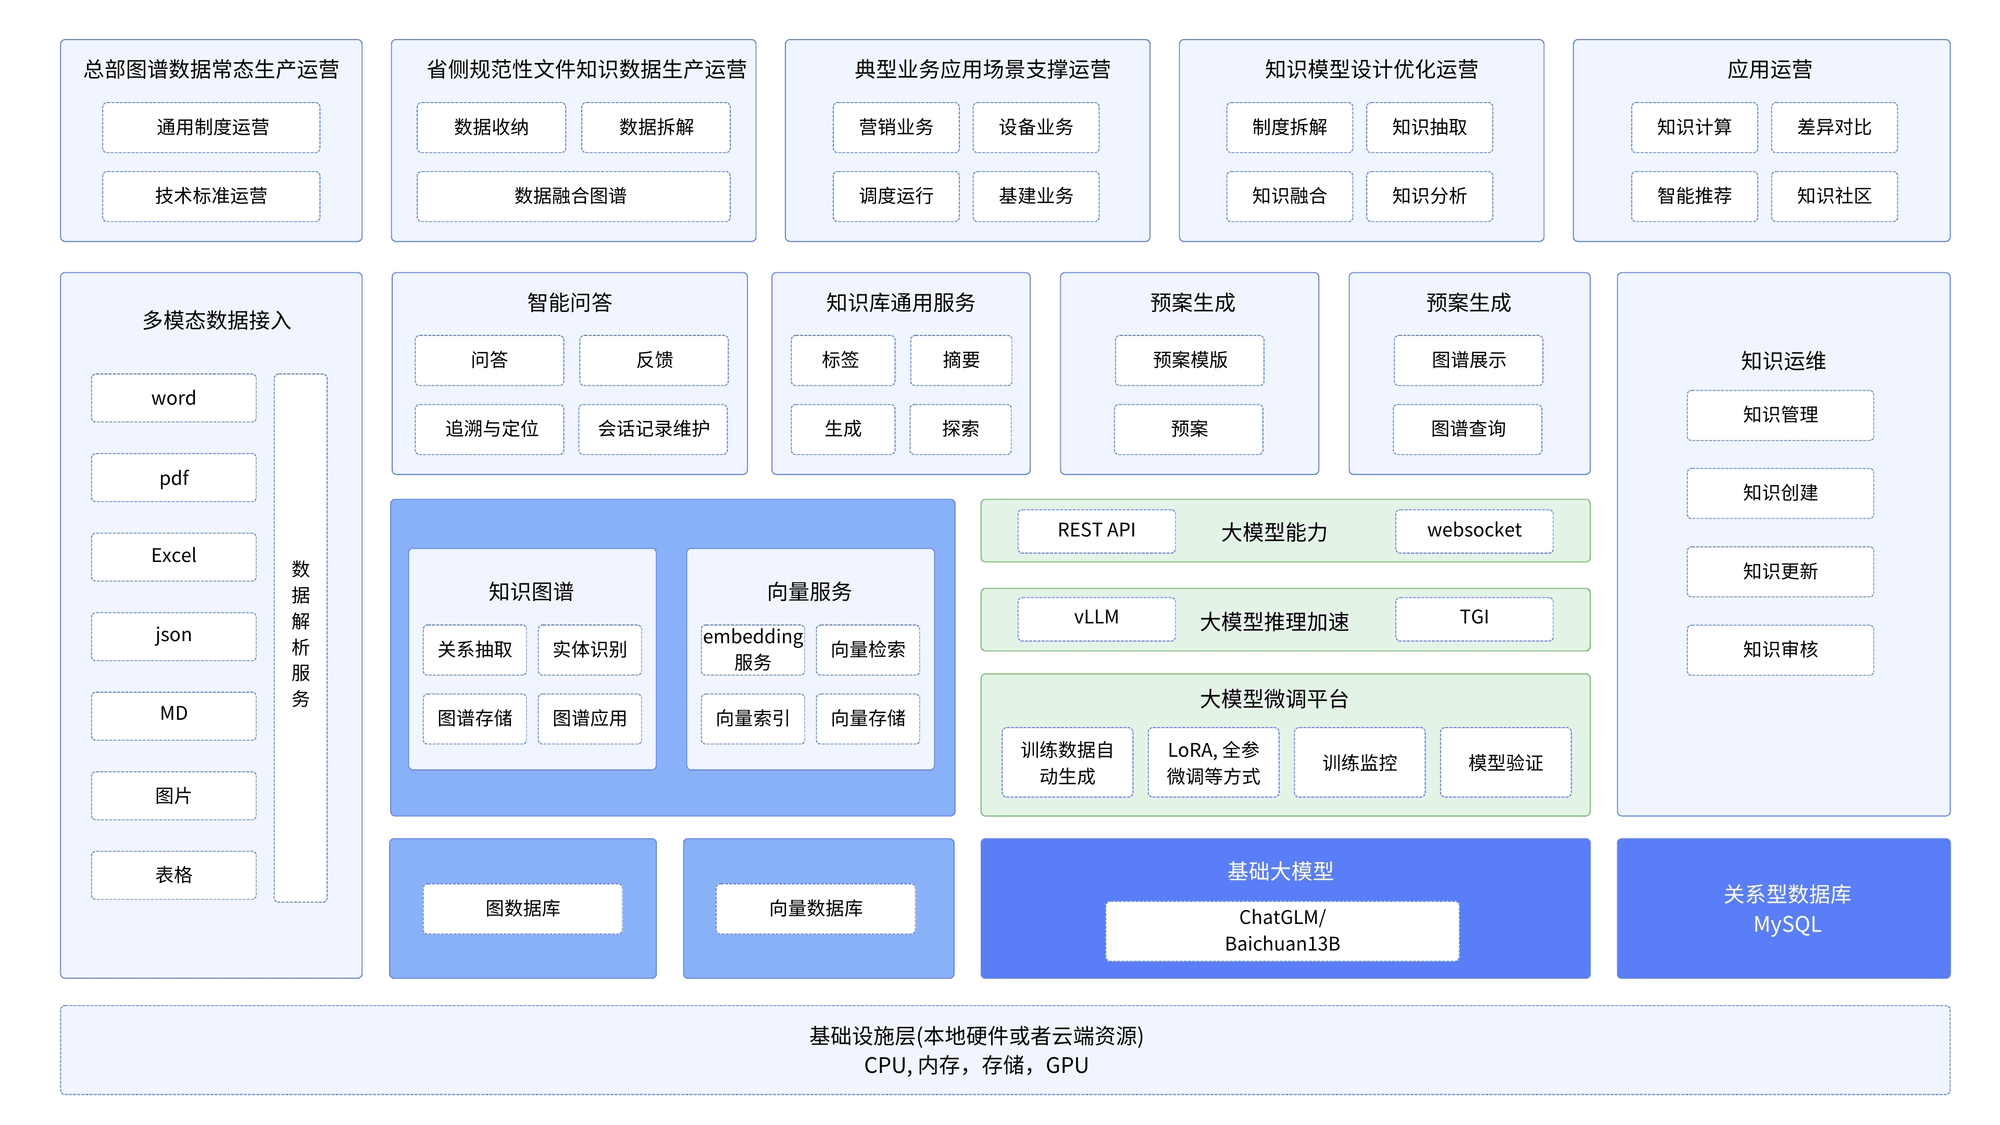Click the word file type box
This screenshot has width=2000, height=1125.
point(173,398)
